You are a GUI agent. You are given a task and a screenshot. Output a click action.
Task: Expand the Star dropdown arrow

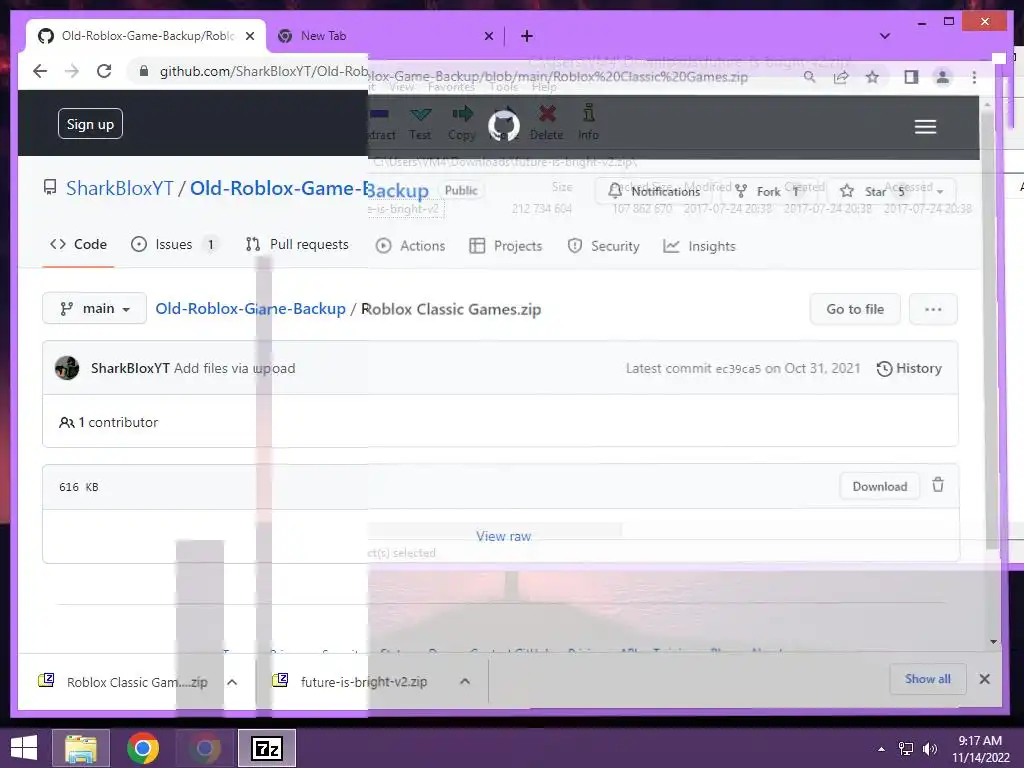click(940, 191)
